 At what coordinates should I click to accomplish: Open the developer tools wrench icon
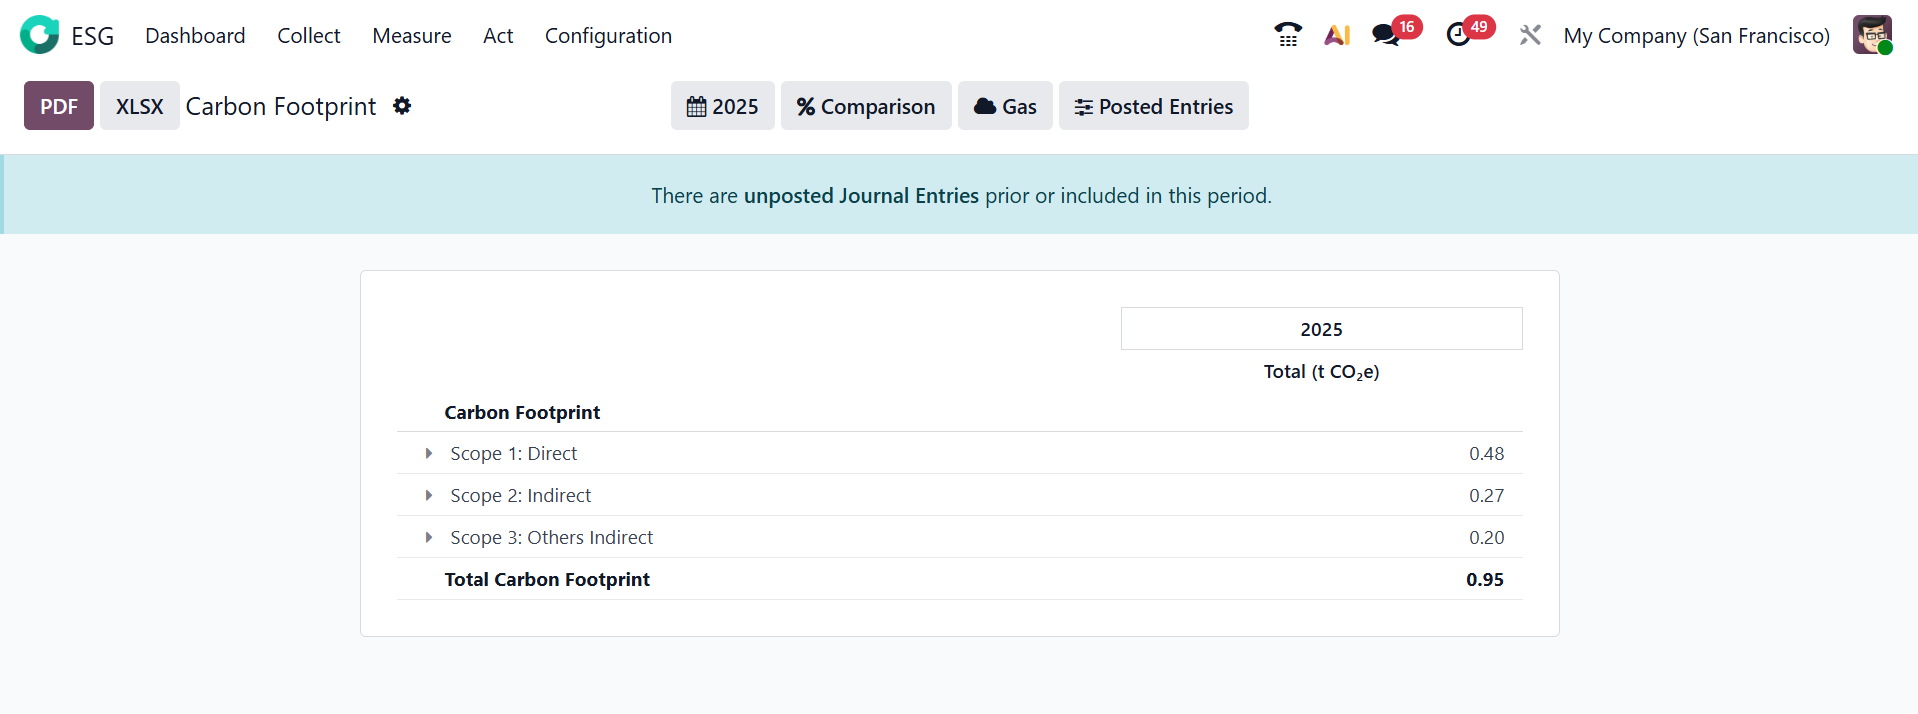[x=1530, y=35]
